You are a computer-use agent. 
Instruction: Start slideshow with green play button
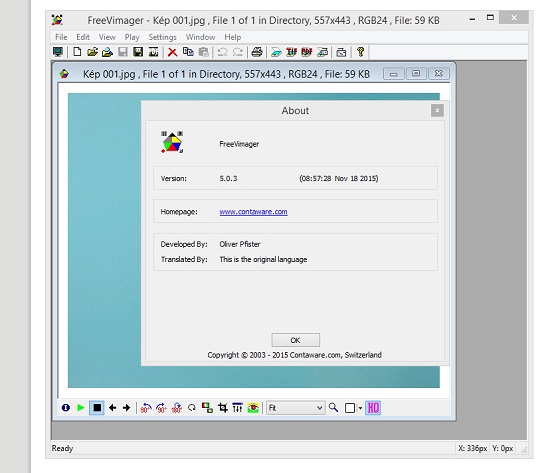click(81, 408)
